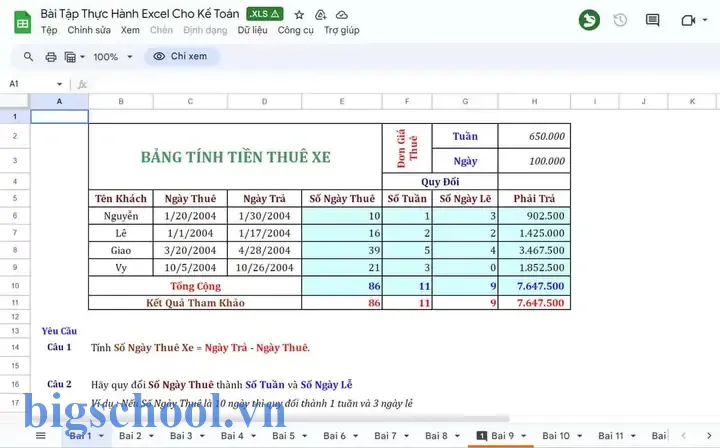
Task: Click the Bai 9 sheet tab
Action: pyautogui.click(x=502, y=436)
